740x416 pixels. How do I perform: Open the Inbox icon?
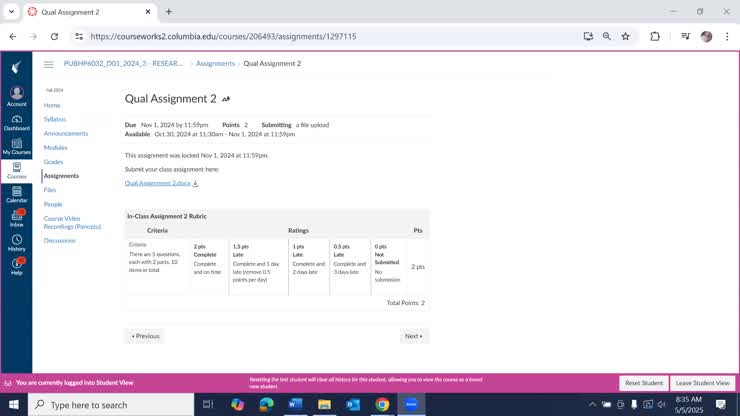16,217
